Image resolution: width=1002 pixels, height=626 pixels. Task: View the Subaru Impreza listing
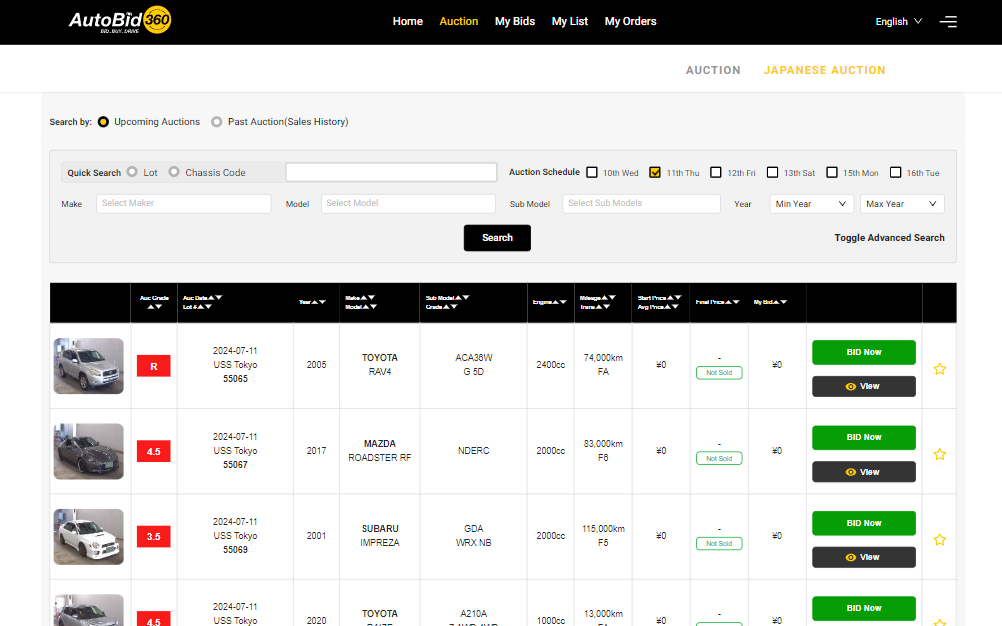[863, 557]
